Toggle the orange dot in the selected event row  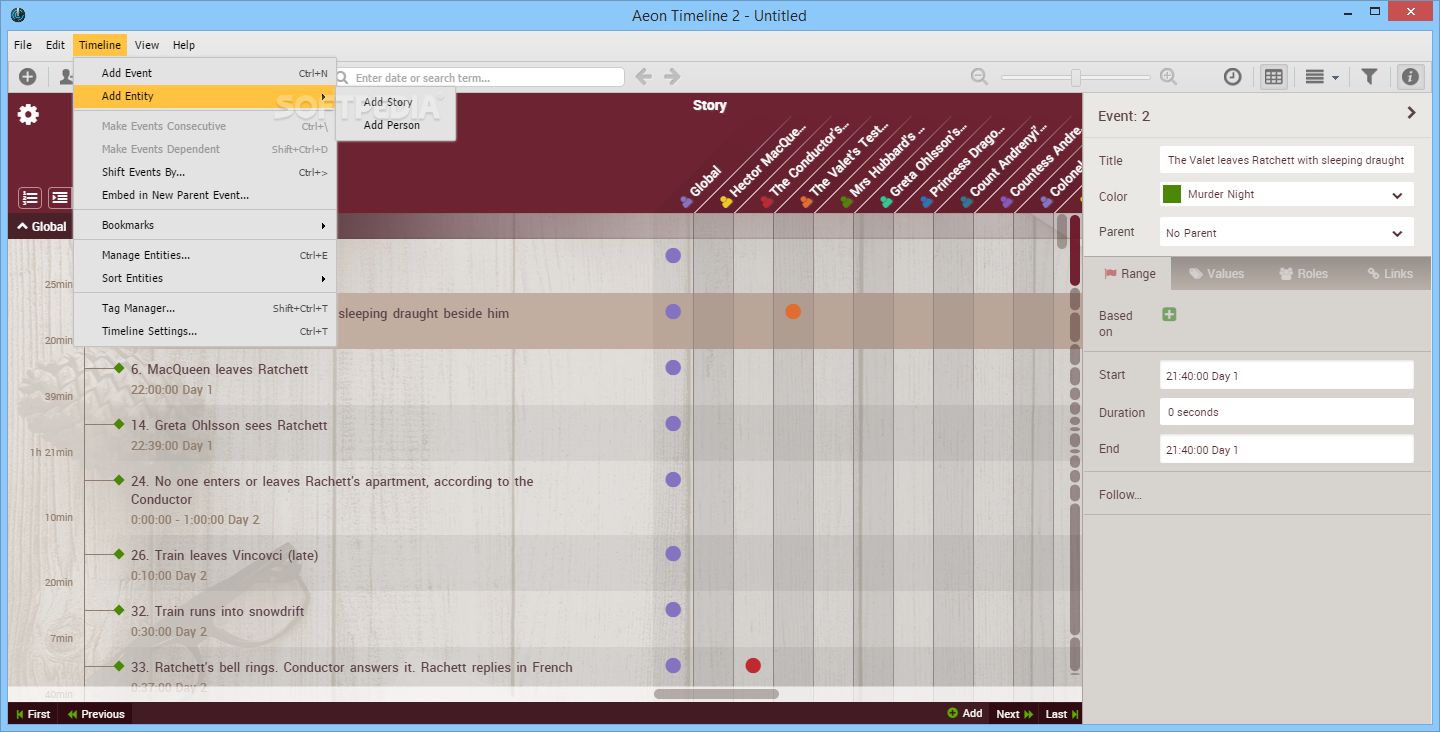click(793, 311)
